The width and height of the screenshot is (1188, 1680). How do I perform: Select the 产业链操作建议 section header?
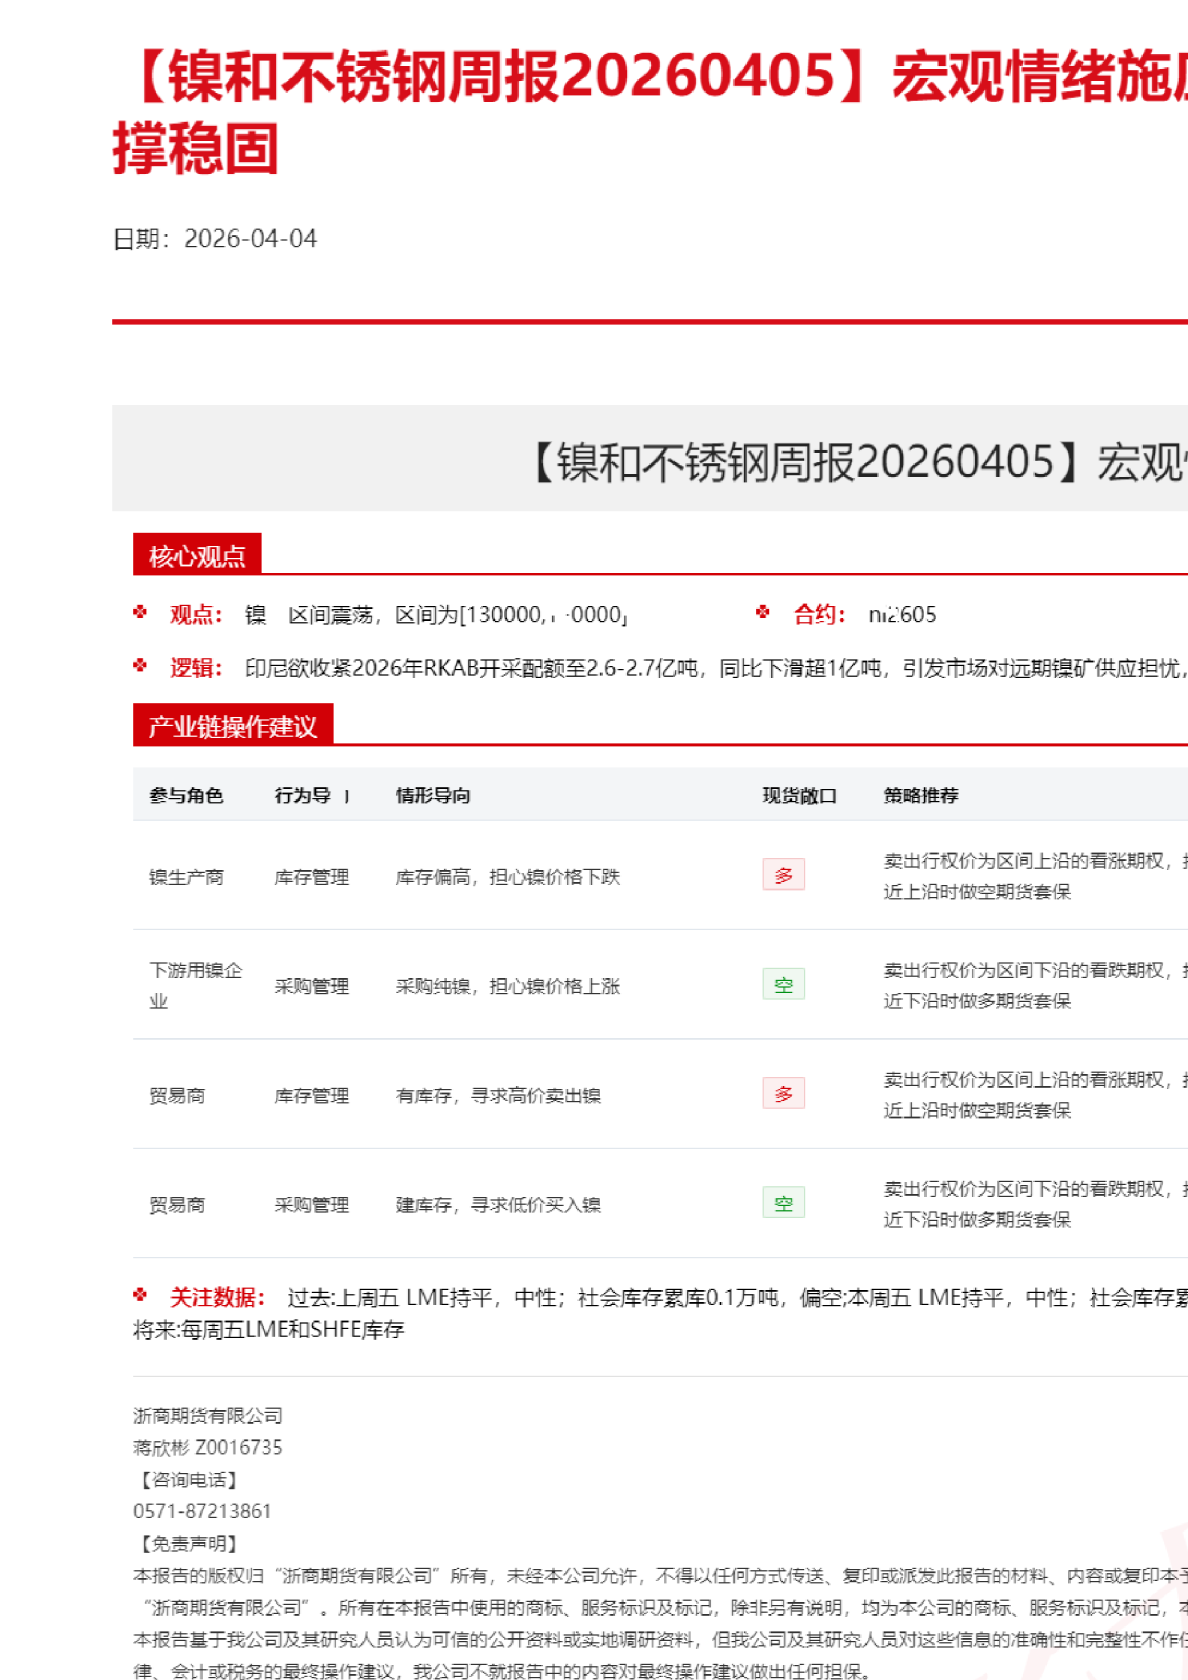pos(233,725)
